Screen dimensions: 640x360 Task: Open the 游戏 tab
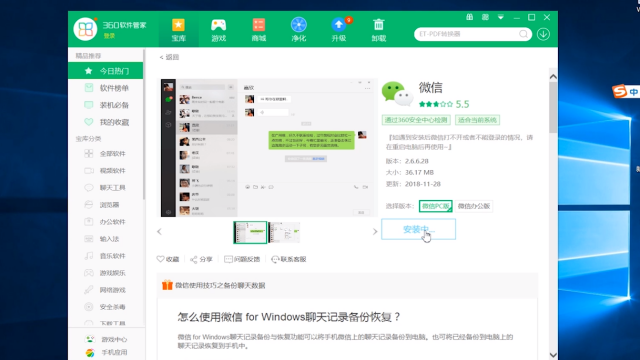(218, 30)
